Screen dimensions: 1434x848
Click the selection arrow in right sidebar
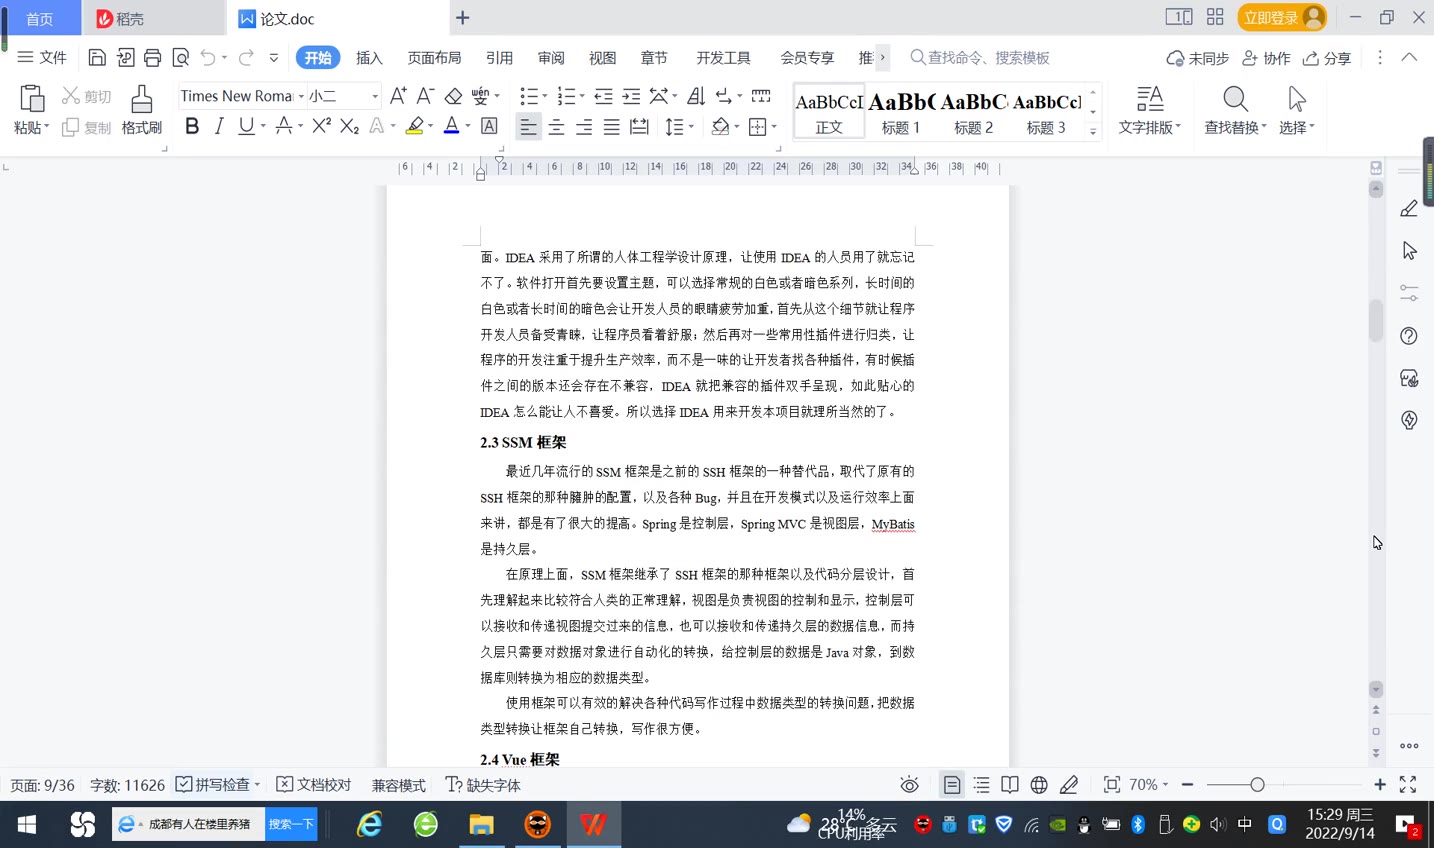click(1409, 251)
